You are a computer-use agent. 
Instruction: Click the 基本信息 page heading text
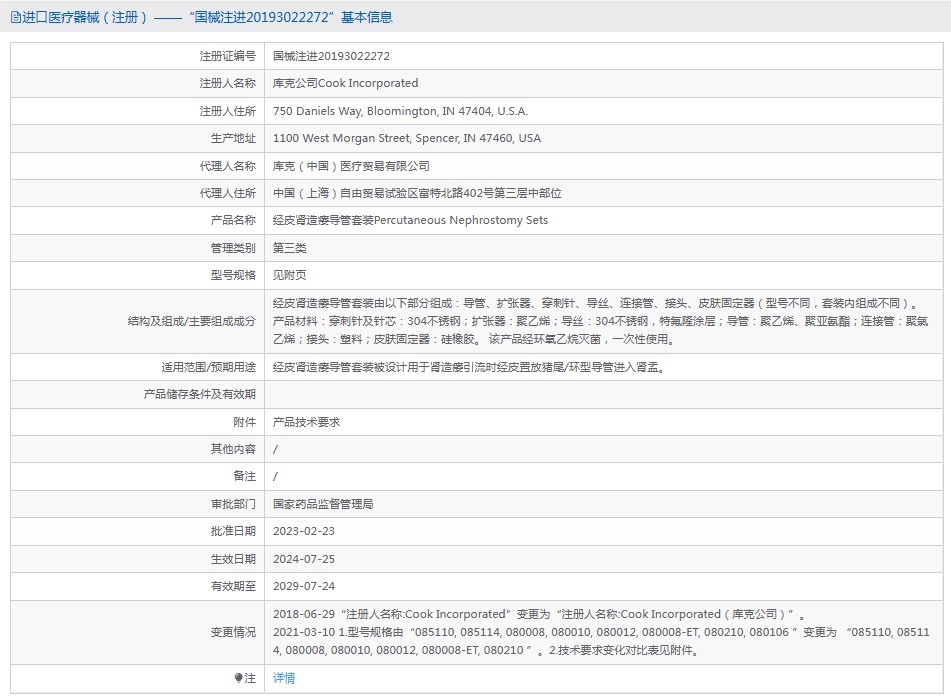(x=366, y=17)
